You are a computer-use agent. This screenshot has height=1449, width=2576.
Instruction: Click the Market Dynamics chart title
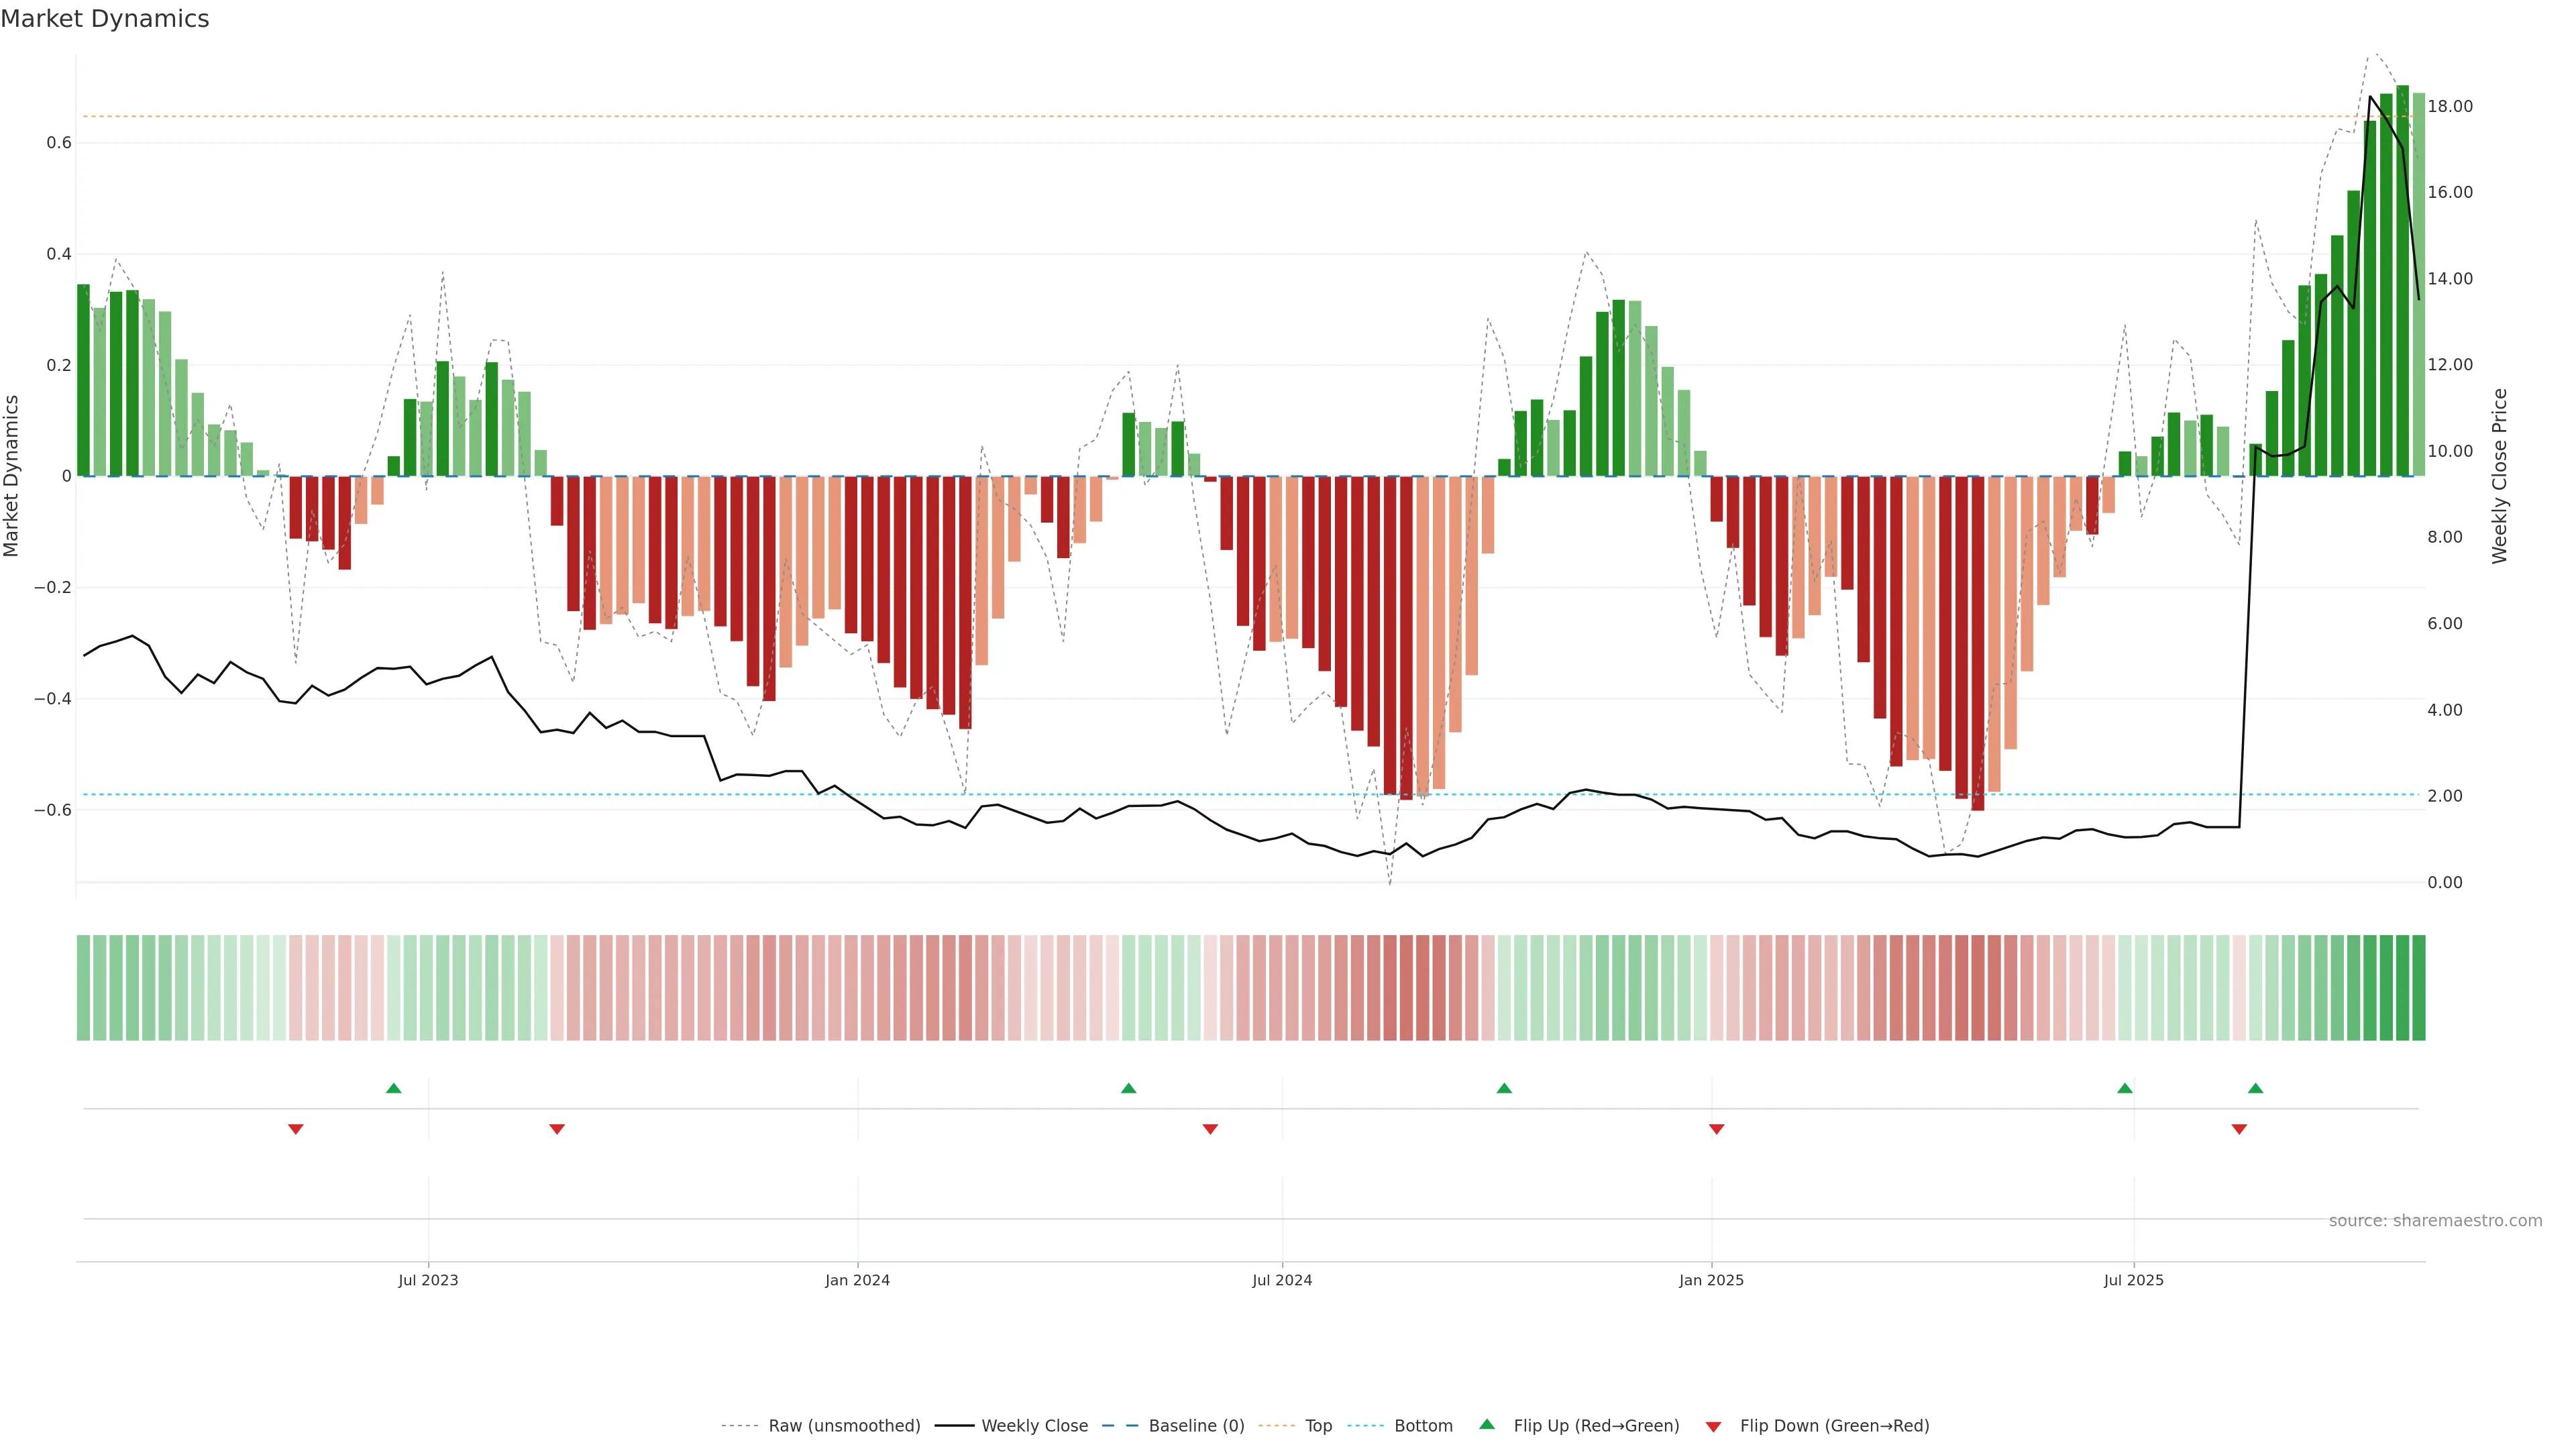[105, 19]
